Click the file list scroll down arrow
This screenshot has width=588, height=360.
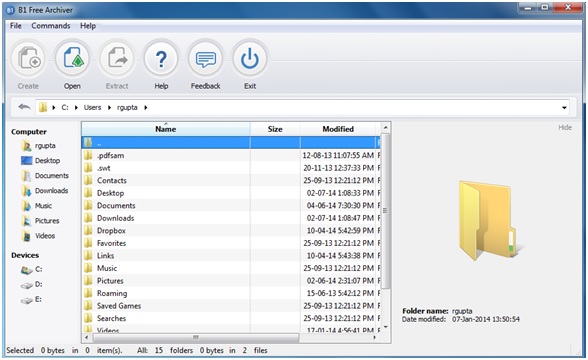[x=385, y=327]
